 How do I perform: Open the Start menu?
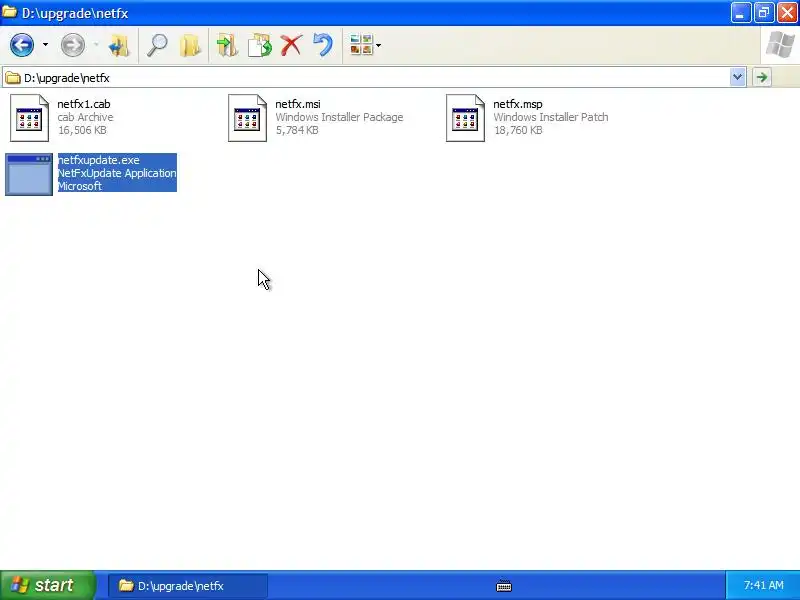[47, 585]
